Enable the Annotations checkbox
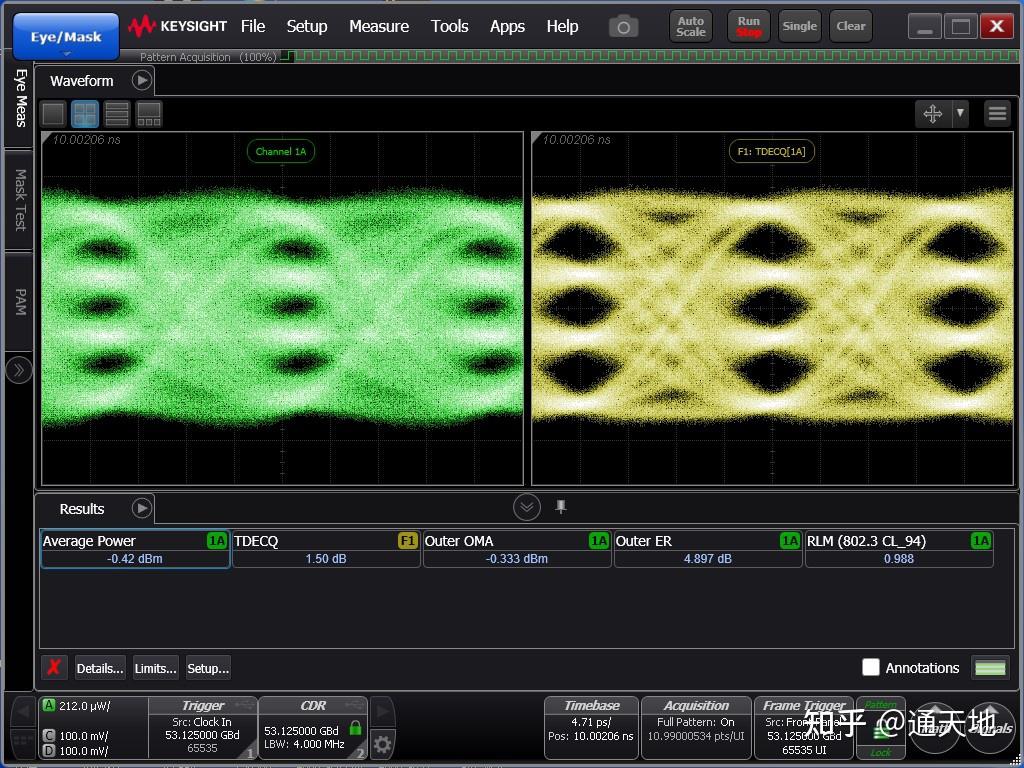 coord(871,667)
